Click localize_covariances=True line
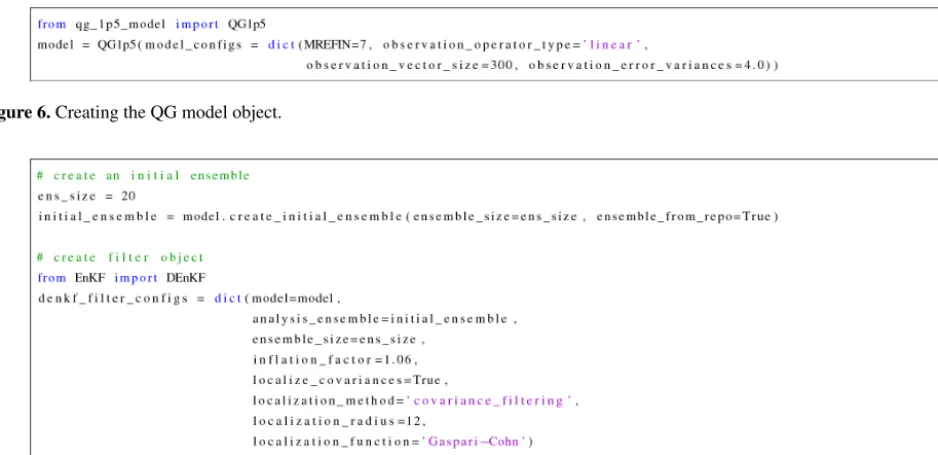 [x=349, y=380]
